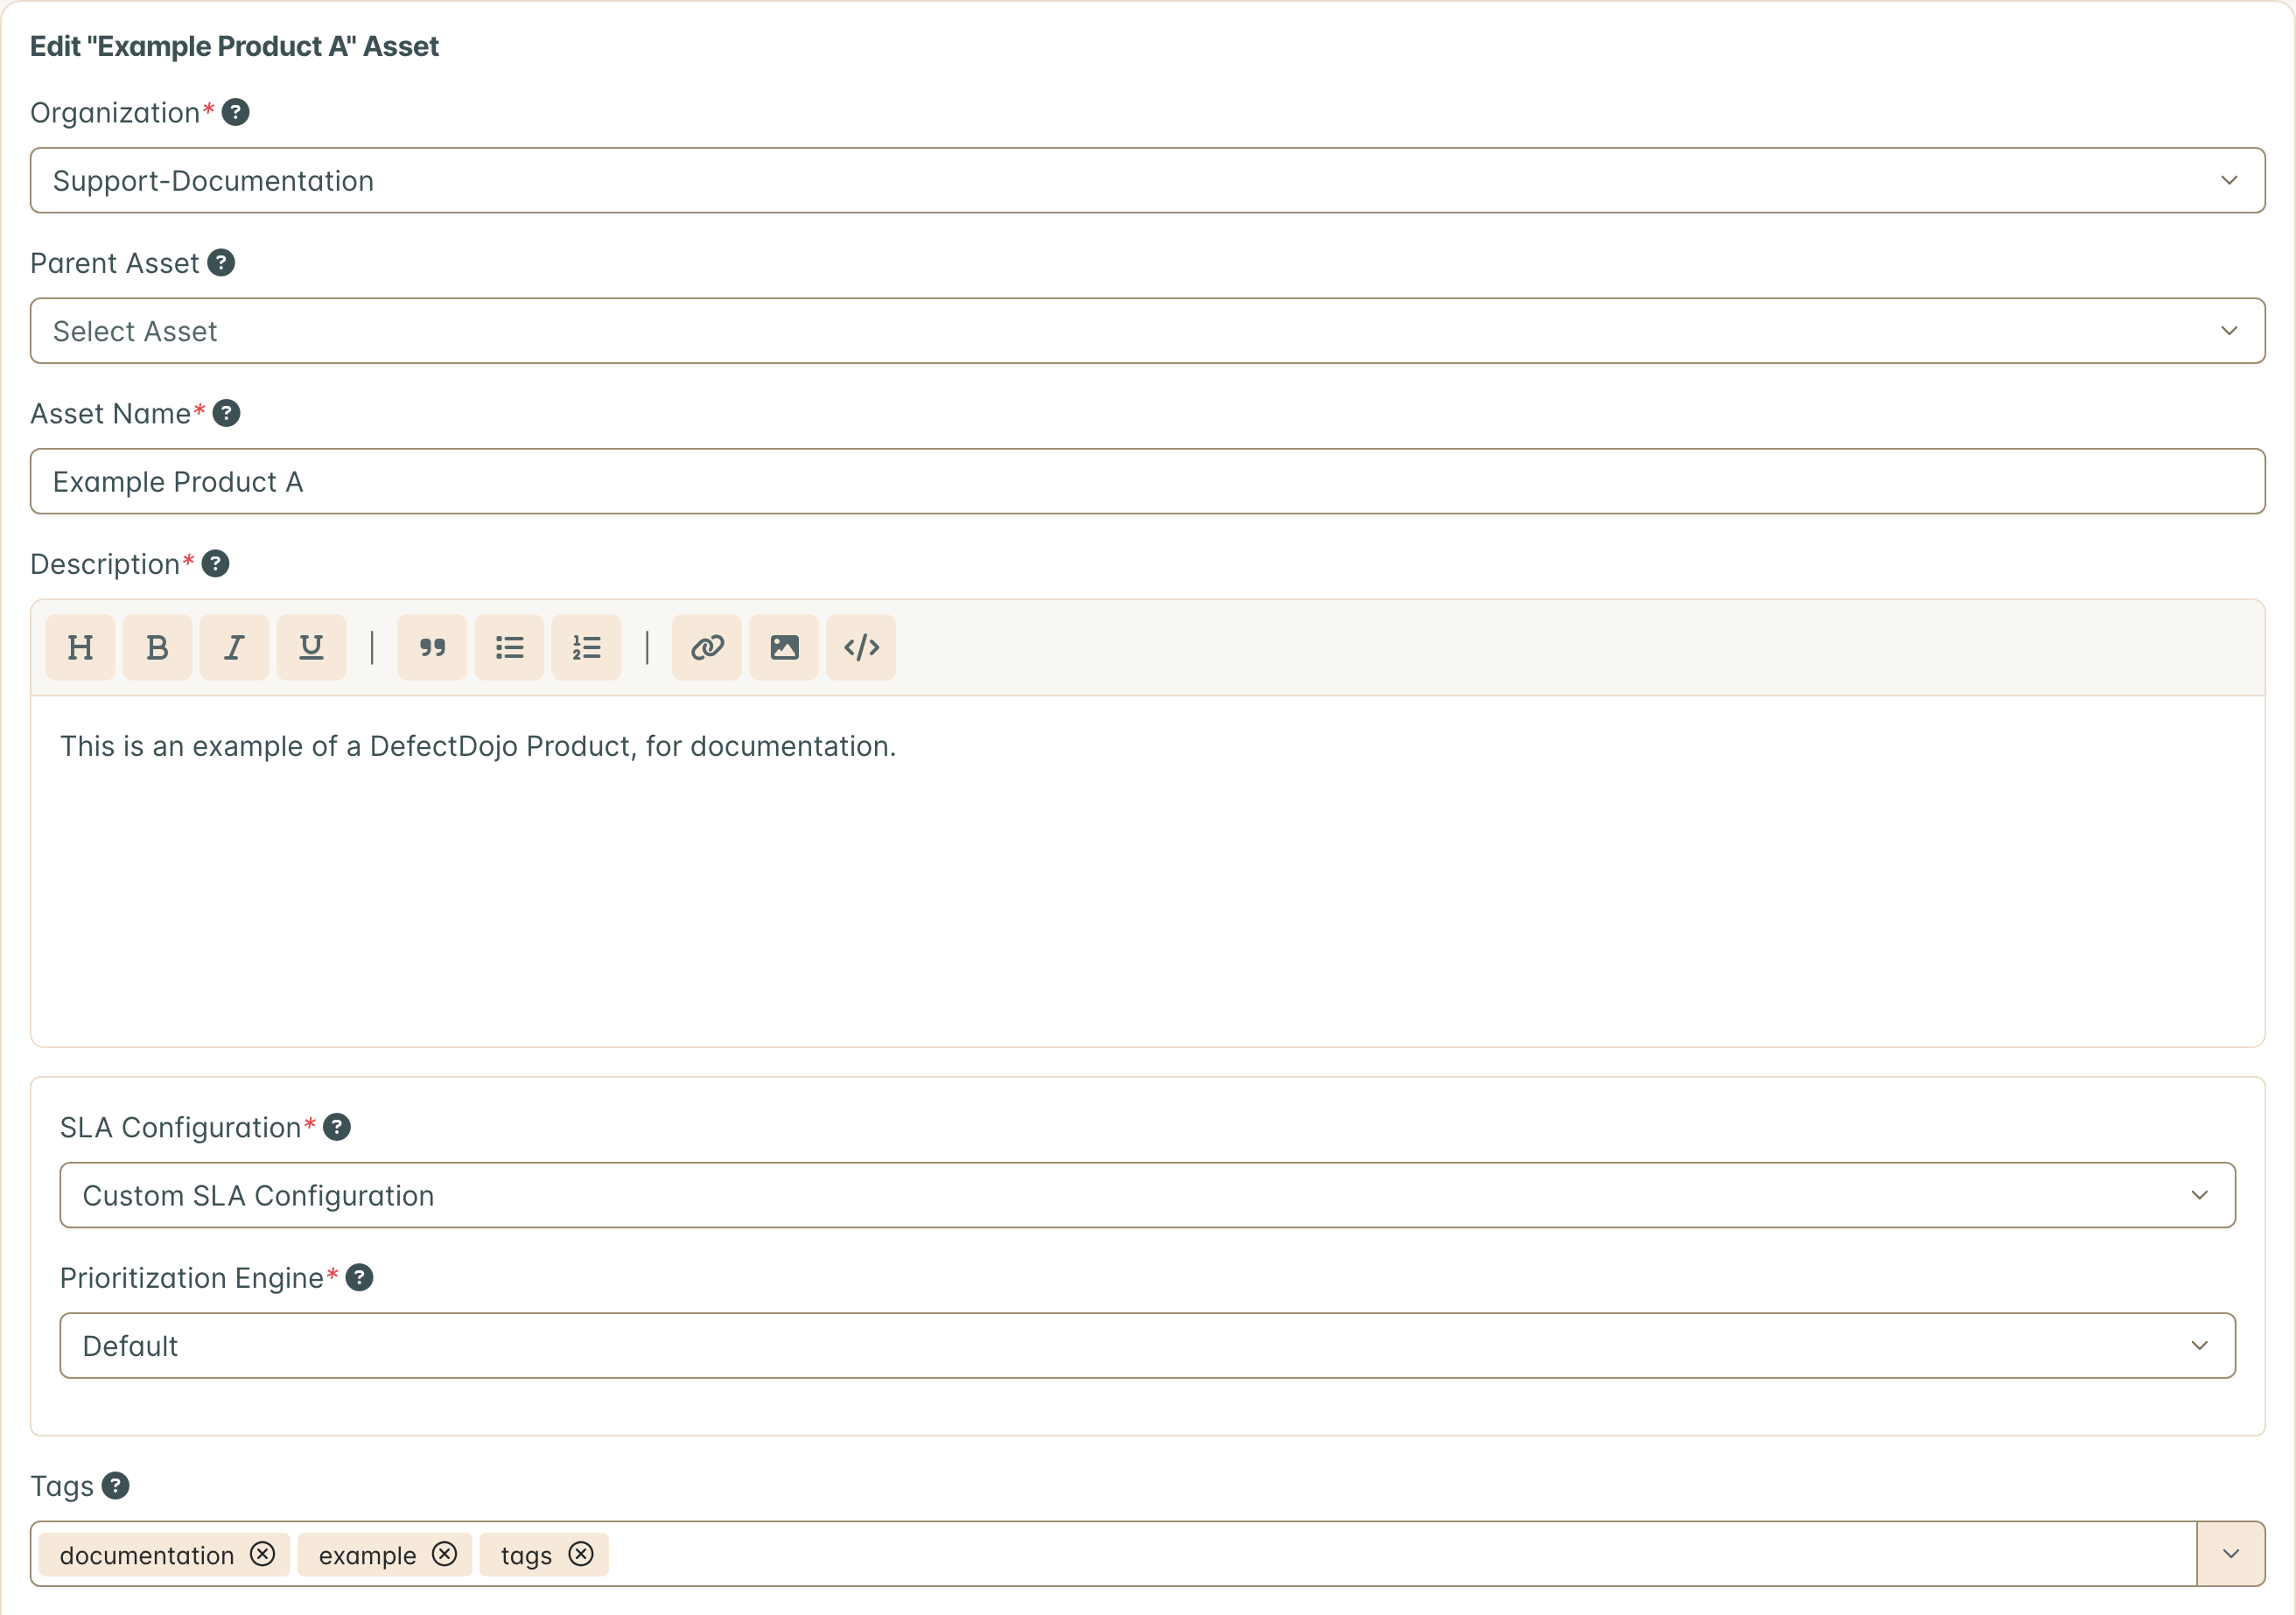The width and height of the screenshot is (2296, 1615).
Task: Insert a code block in description
Action: coord(861,648)
